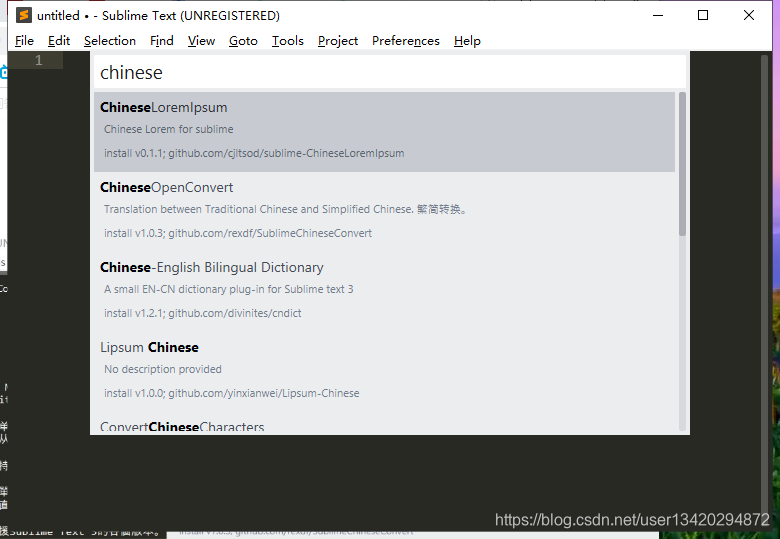This screenshot has width=780, height=539.
Task: Click the Sublime Text logo icon in title bar
Action: pyautogui.click(x=23, y=15)
